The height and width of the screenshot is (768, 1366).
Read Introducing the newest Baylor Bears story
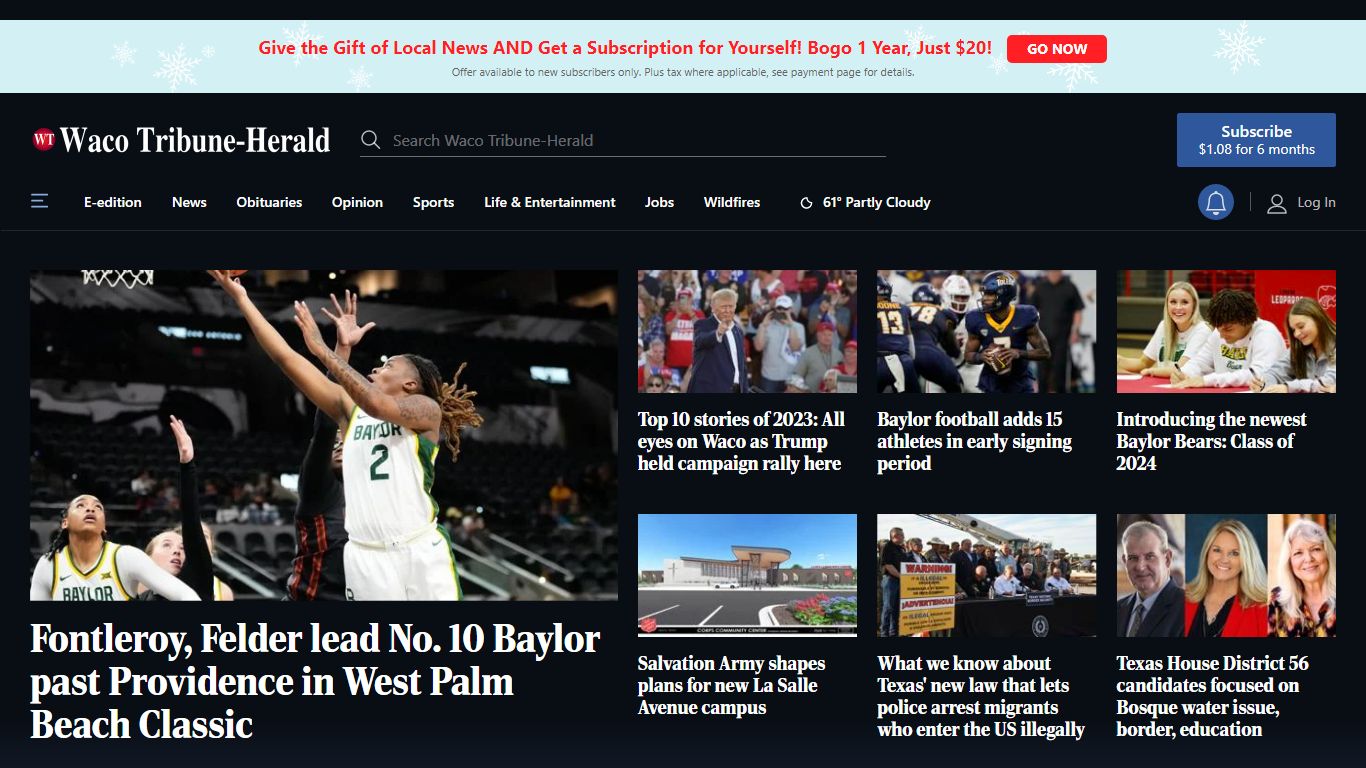click(1212, 441)
